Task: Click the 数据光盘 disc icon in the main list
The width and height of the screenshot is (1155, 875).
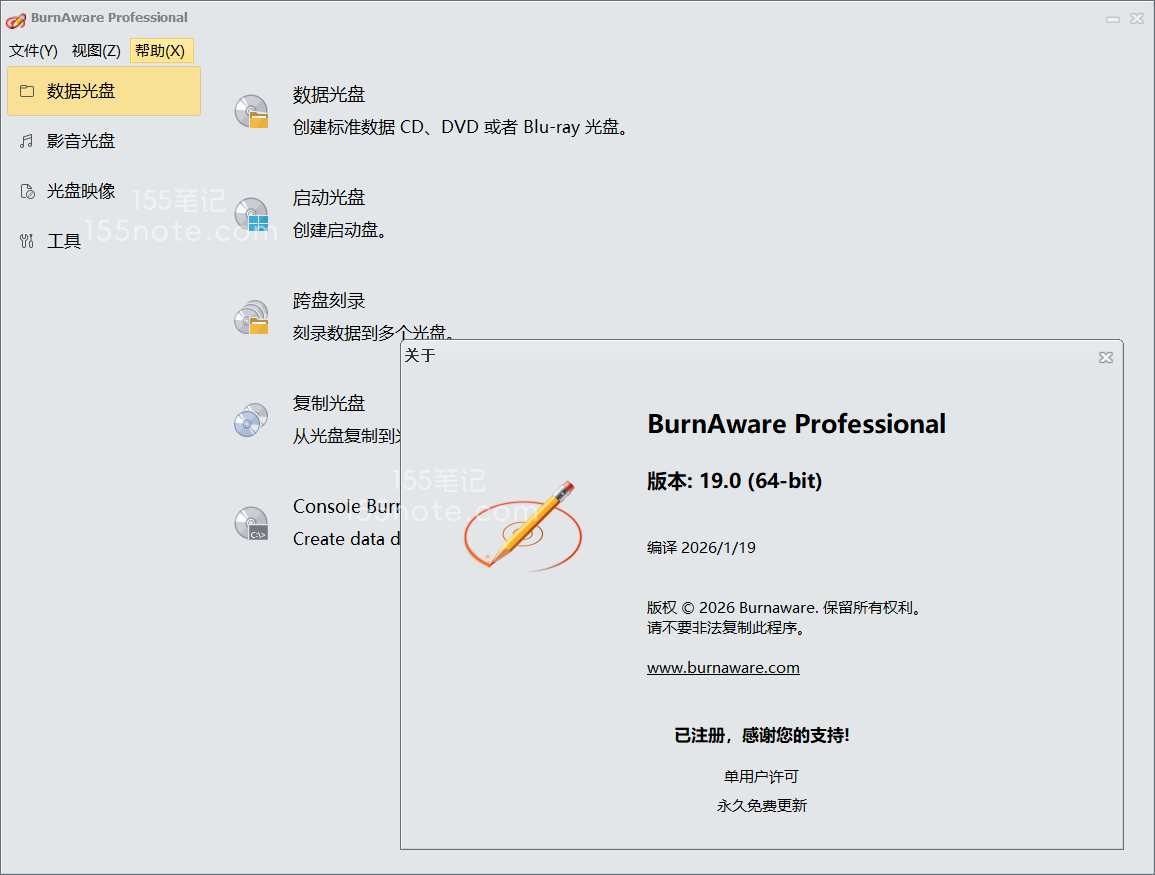Action: point(251,111)
